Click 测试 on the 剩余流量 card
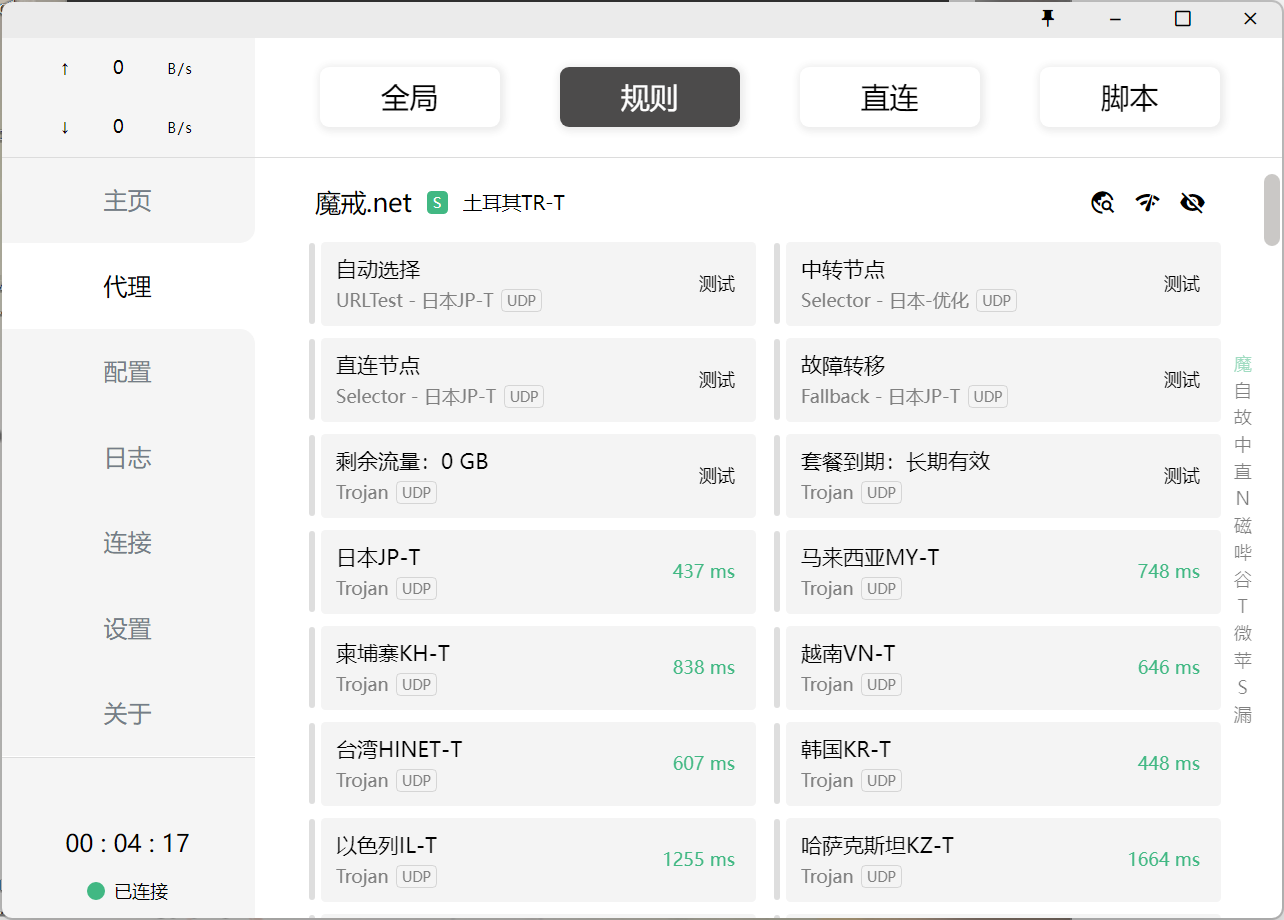 [717, 476]
